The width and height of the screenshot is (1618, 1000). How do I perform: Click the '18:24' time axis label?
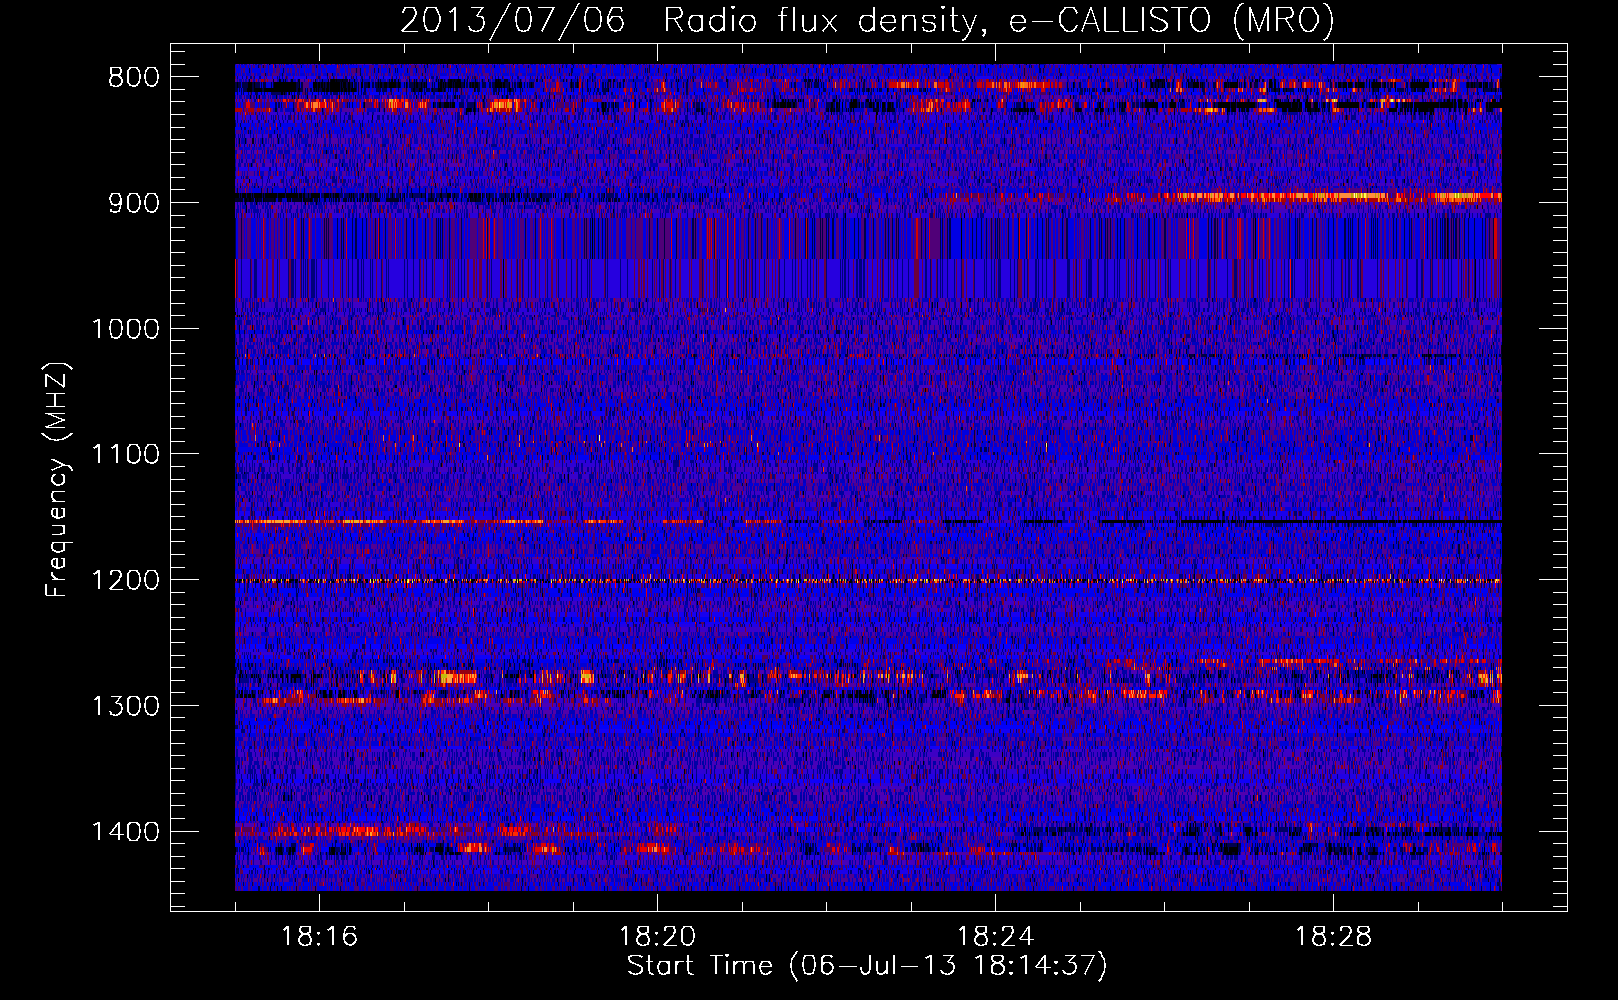click(995, 937)
